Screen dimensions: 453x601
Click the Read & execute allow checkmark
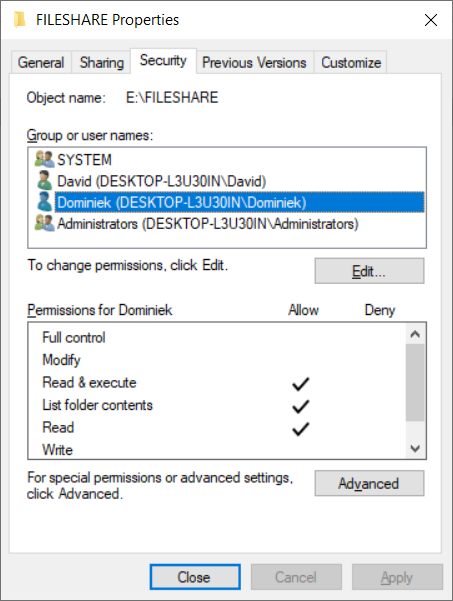click(300, 384)
